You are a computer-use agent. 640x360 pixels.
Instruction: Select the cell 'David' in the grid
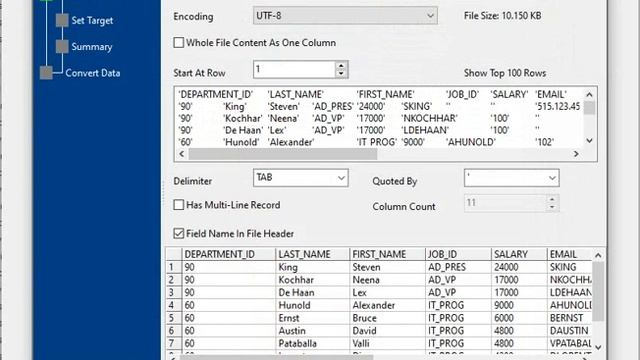click(387, 331)
